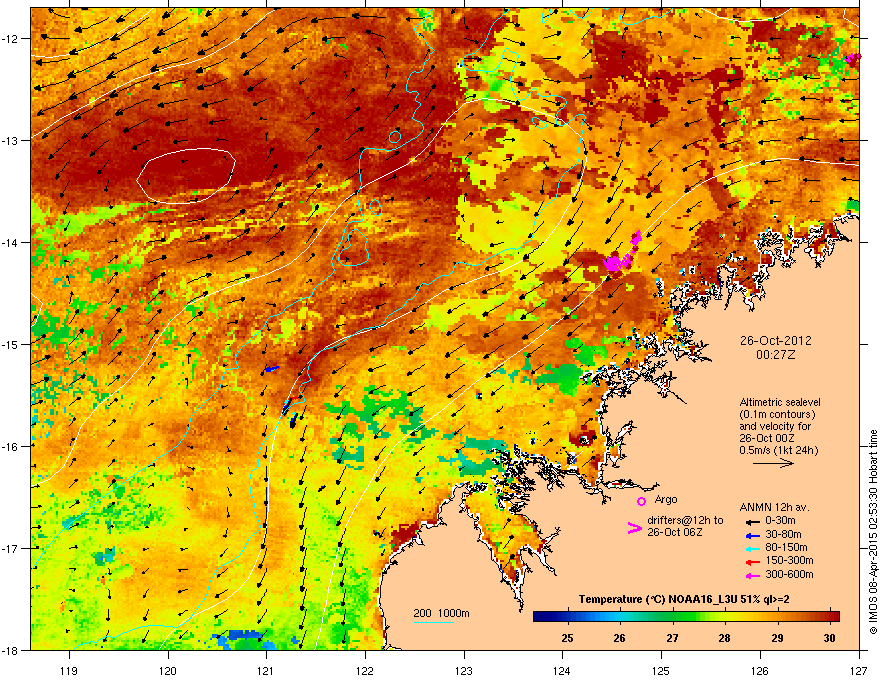Click the 0.5m/s velocity scale arrow
Viewport: 880px width, 680px height.
pos(773,463)
